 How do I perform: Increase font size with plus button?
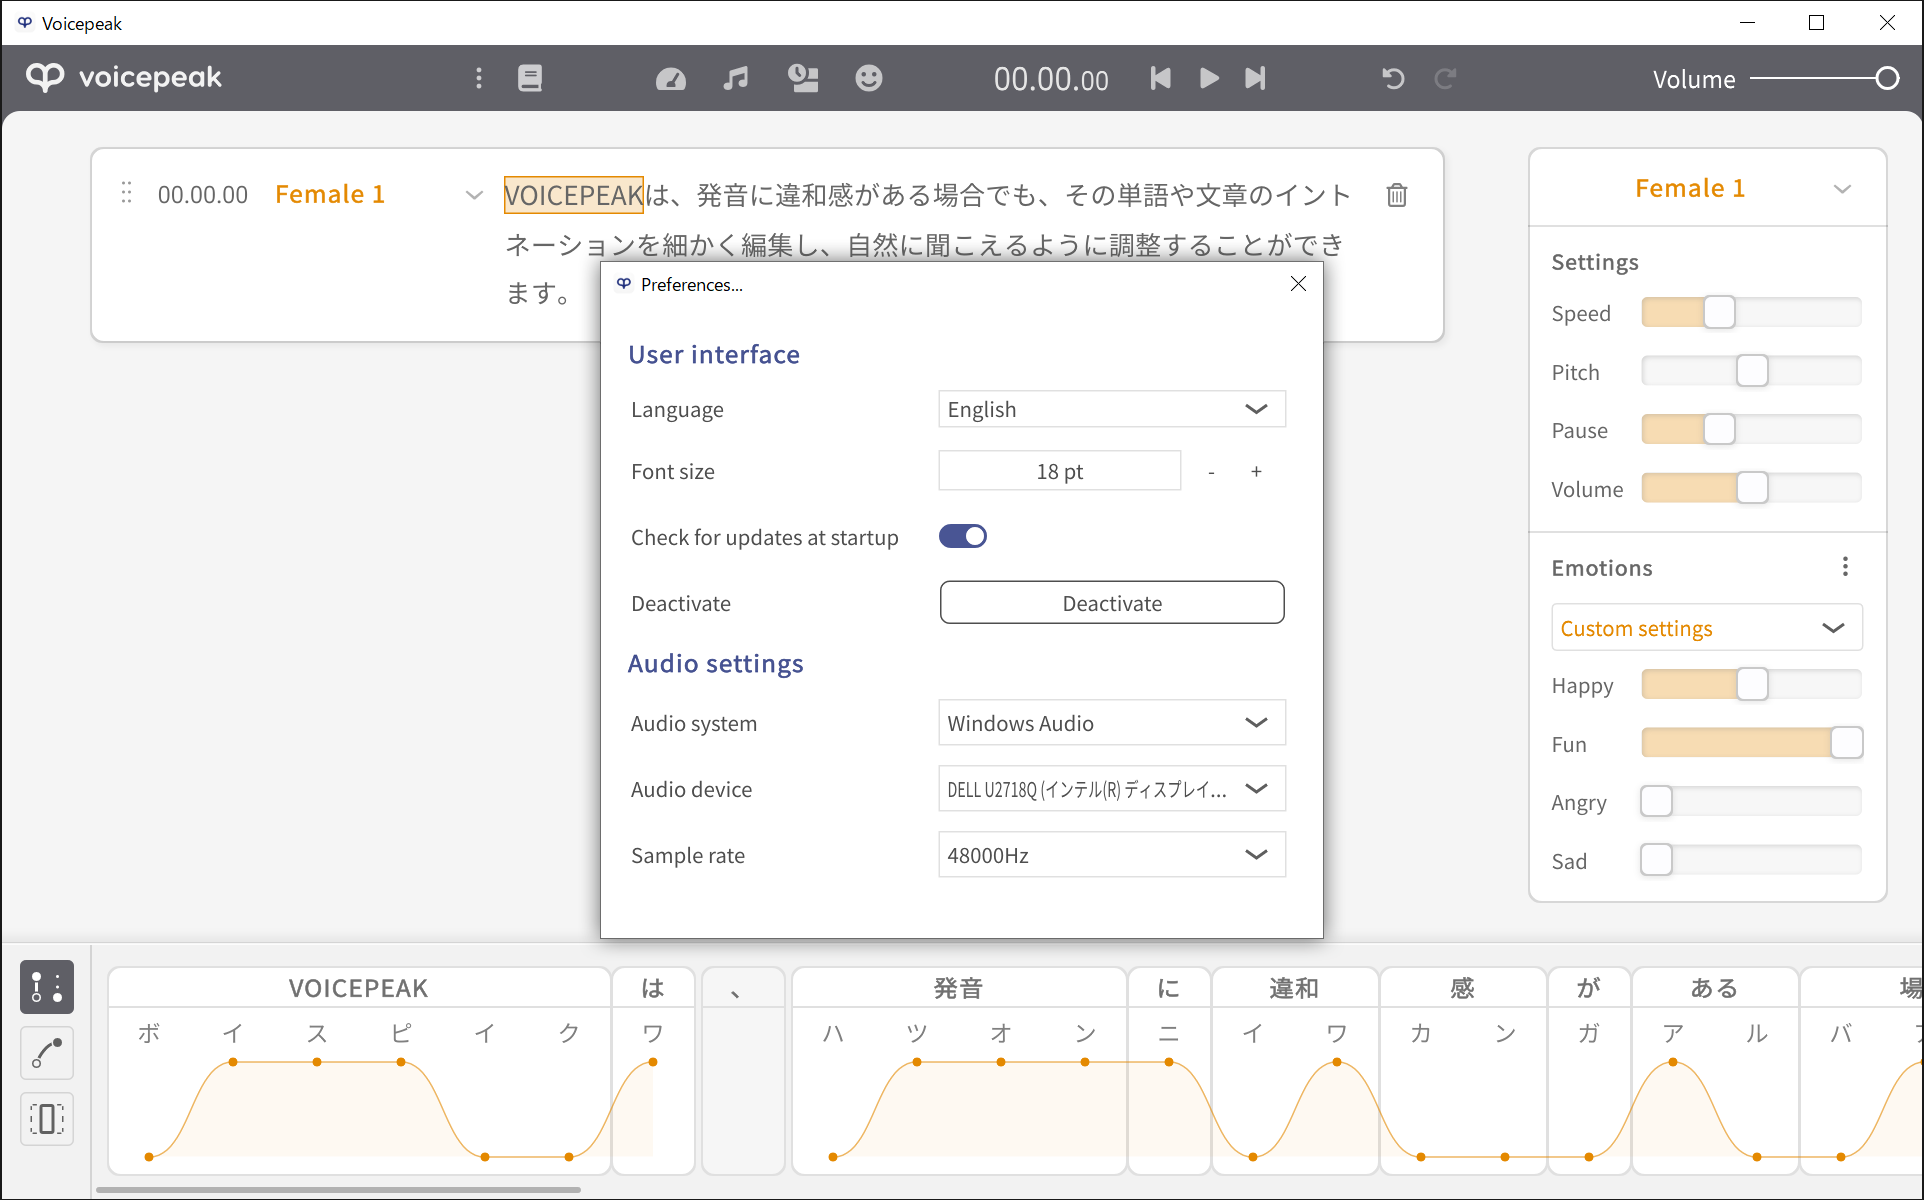(x=1256, y=471)
